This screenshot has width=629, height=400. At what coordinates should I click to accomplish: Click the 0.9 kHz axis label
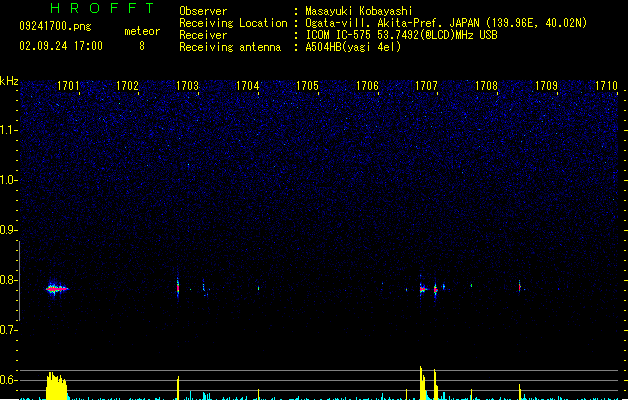[8, 230]
